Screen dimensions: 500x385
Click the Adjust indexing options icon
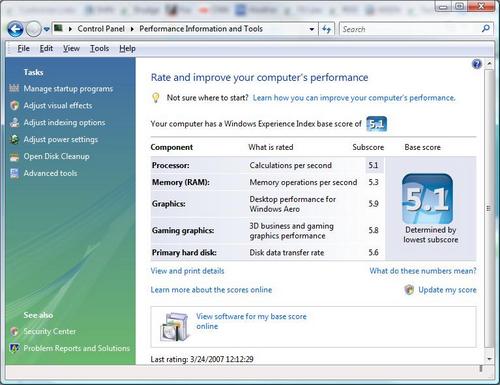[x=14, y=122]
